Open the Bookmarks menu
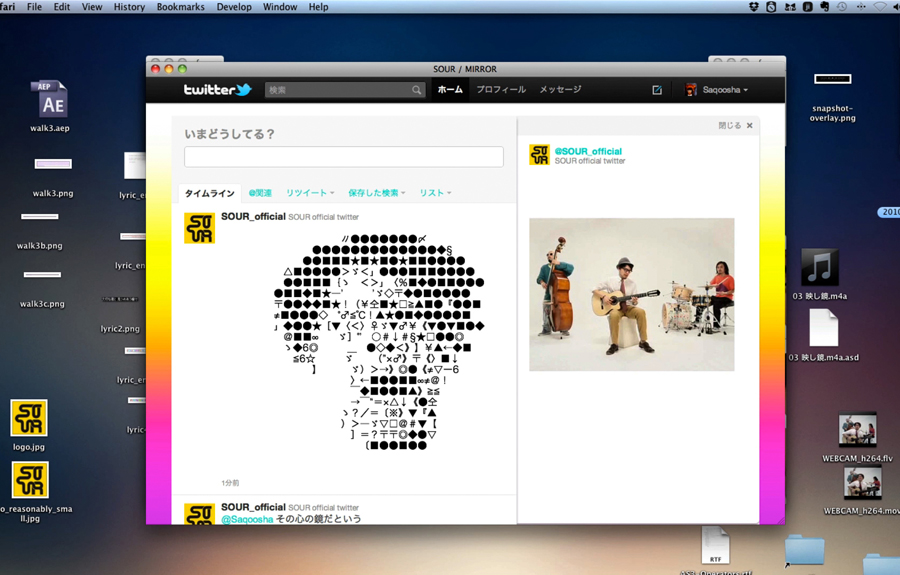Image resolution: width=900 pixels, height=575 pixels. [180, 7]
